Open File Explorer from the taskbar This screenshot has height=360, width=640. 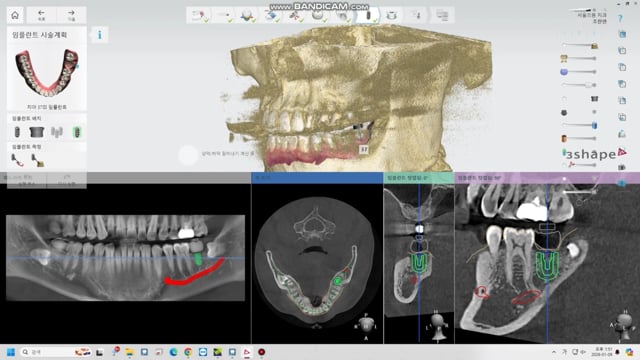[x=129, y=352]
